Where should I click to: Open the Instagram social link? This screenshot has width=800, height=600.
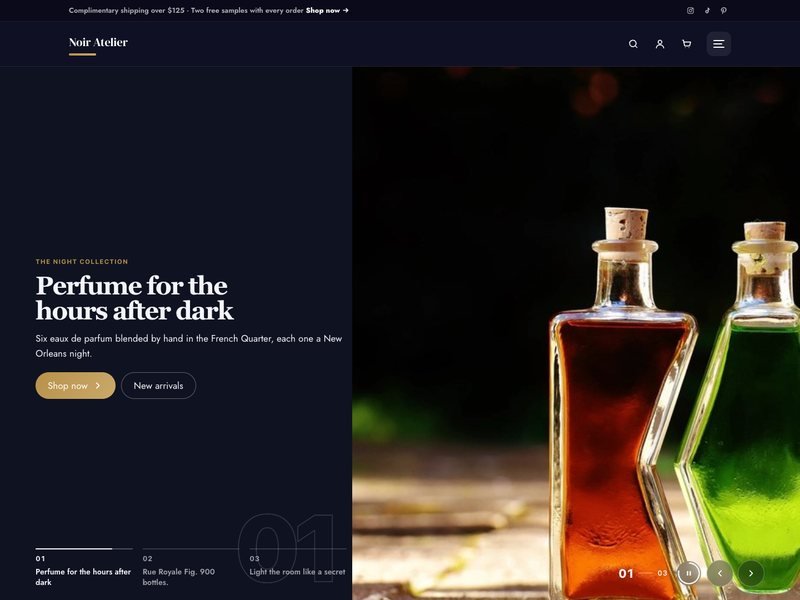tap(690, 10)
